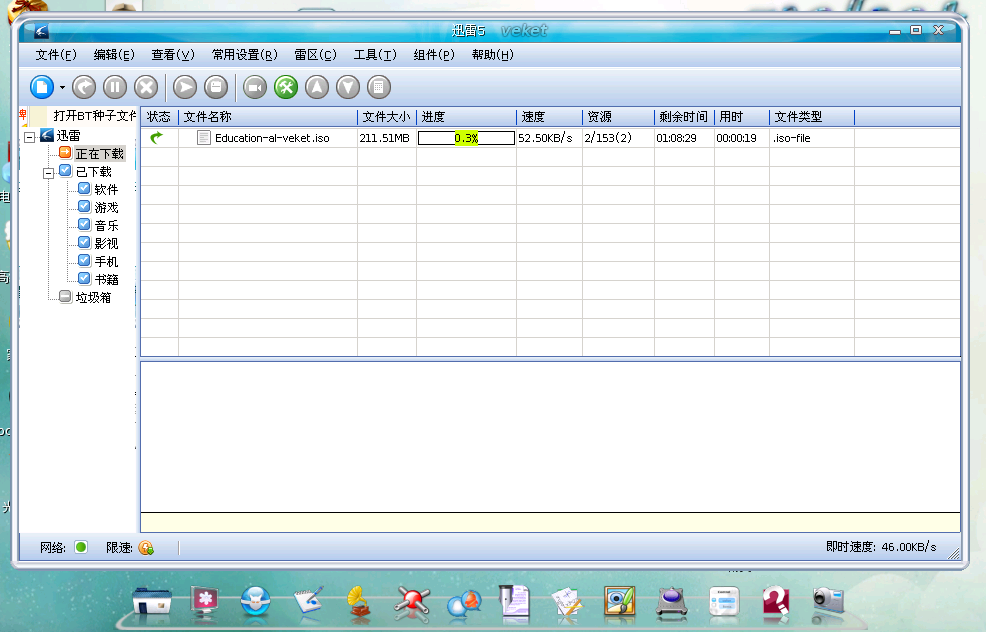Move the task up with the up-arrow button
Image resolution: width=986 pixels, height=632 pixels.
point(317,87)
